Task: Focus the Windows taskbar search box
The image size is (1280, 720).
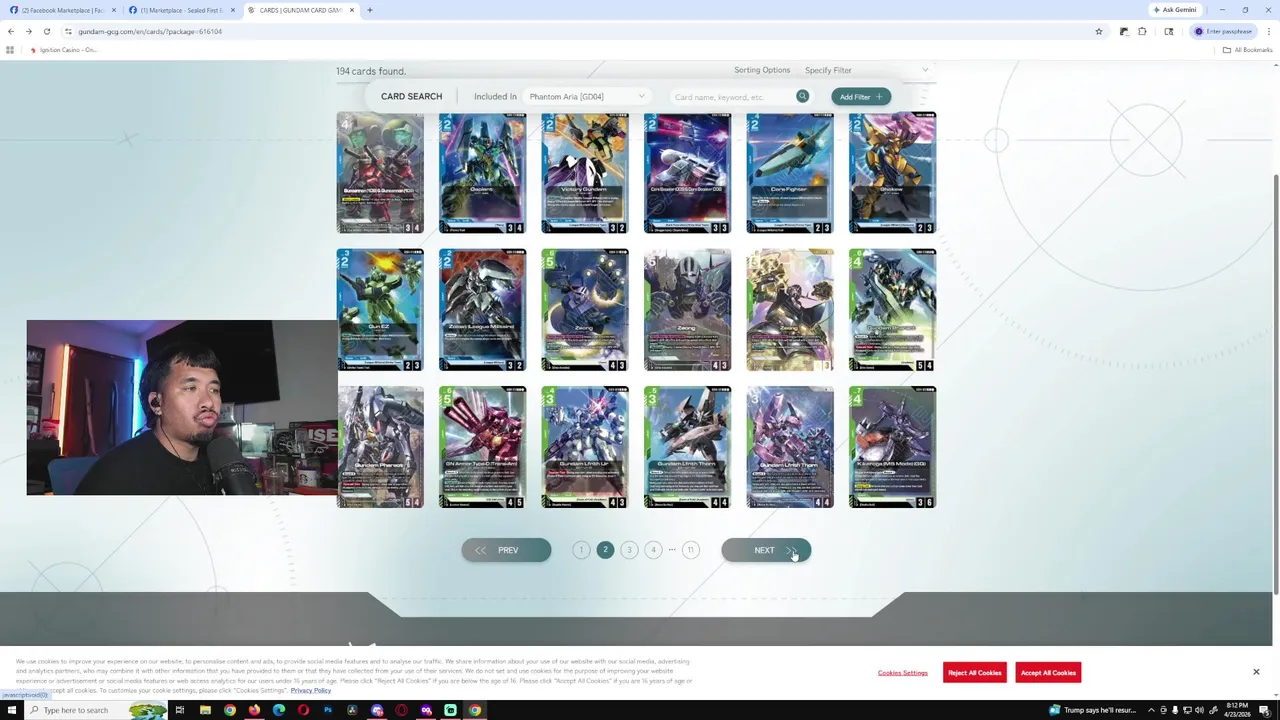Action: click(97, 710)
